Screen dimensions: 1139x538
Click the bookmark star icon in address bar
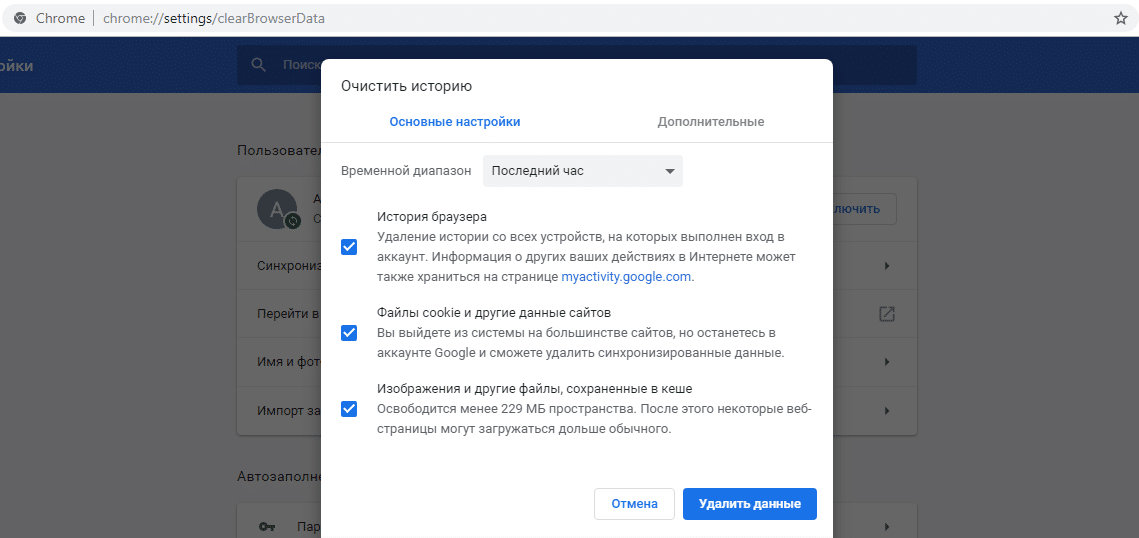coord(1121,18)
